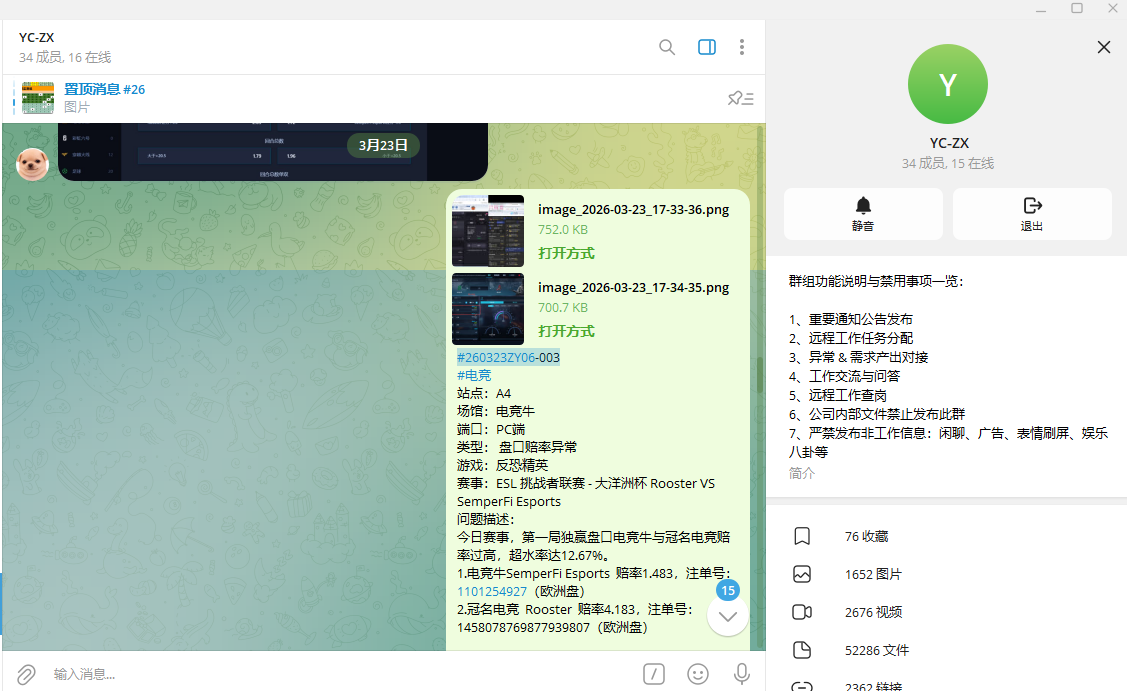Click hashtag #260323ZY06-003
This screenshot has width=1127, height=691.
[508, 357]
